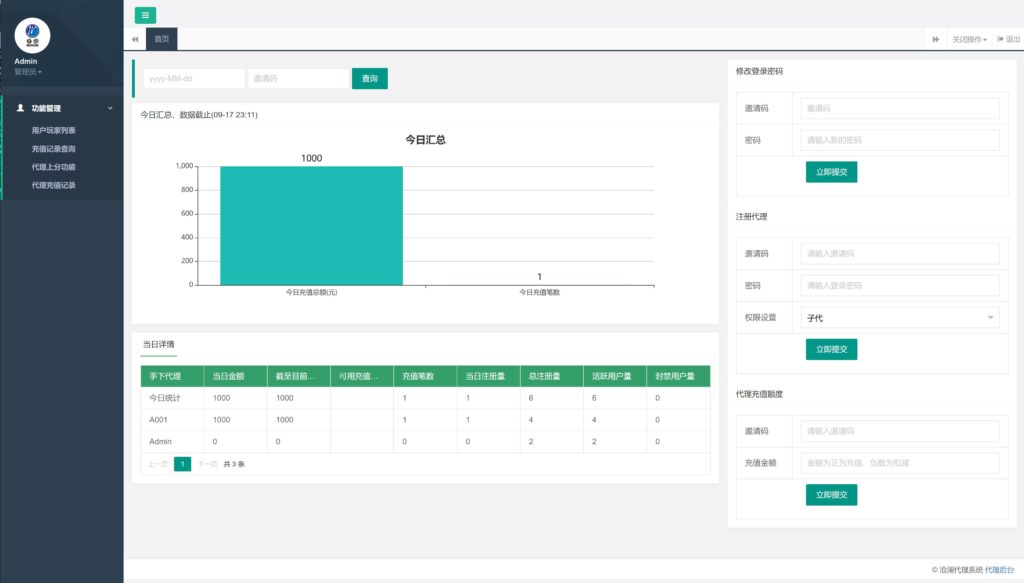The image size is (1024, 583).
Task: Submit the 注册代理 form via 立即提交
Action: [831, 349]
